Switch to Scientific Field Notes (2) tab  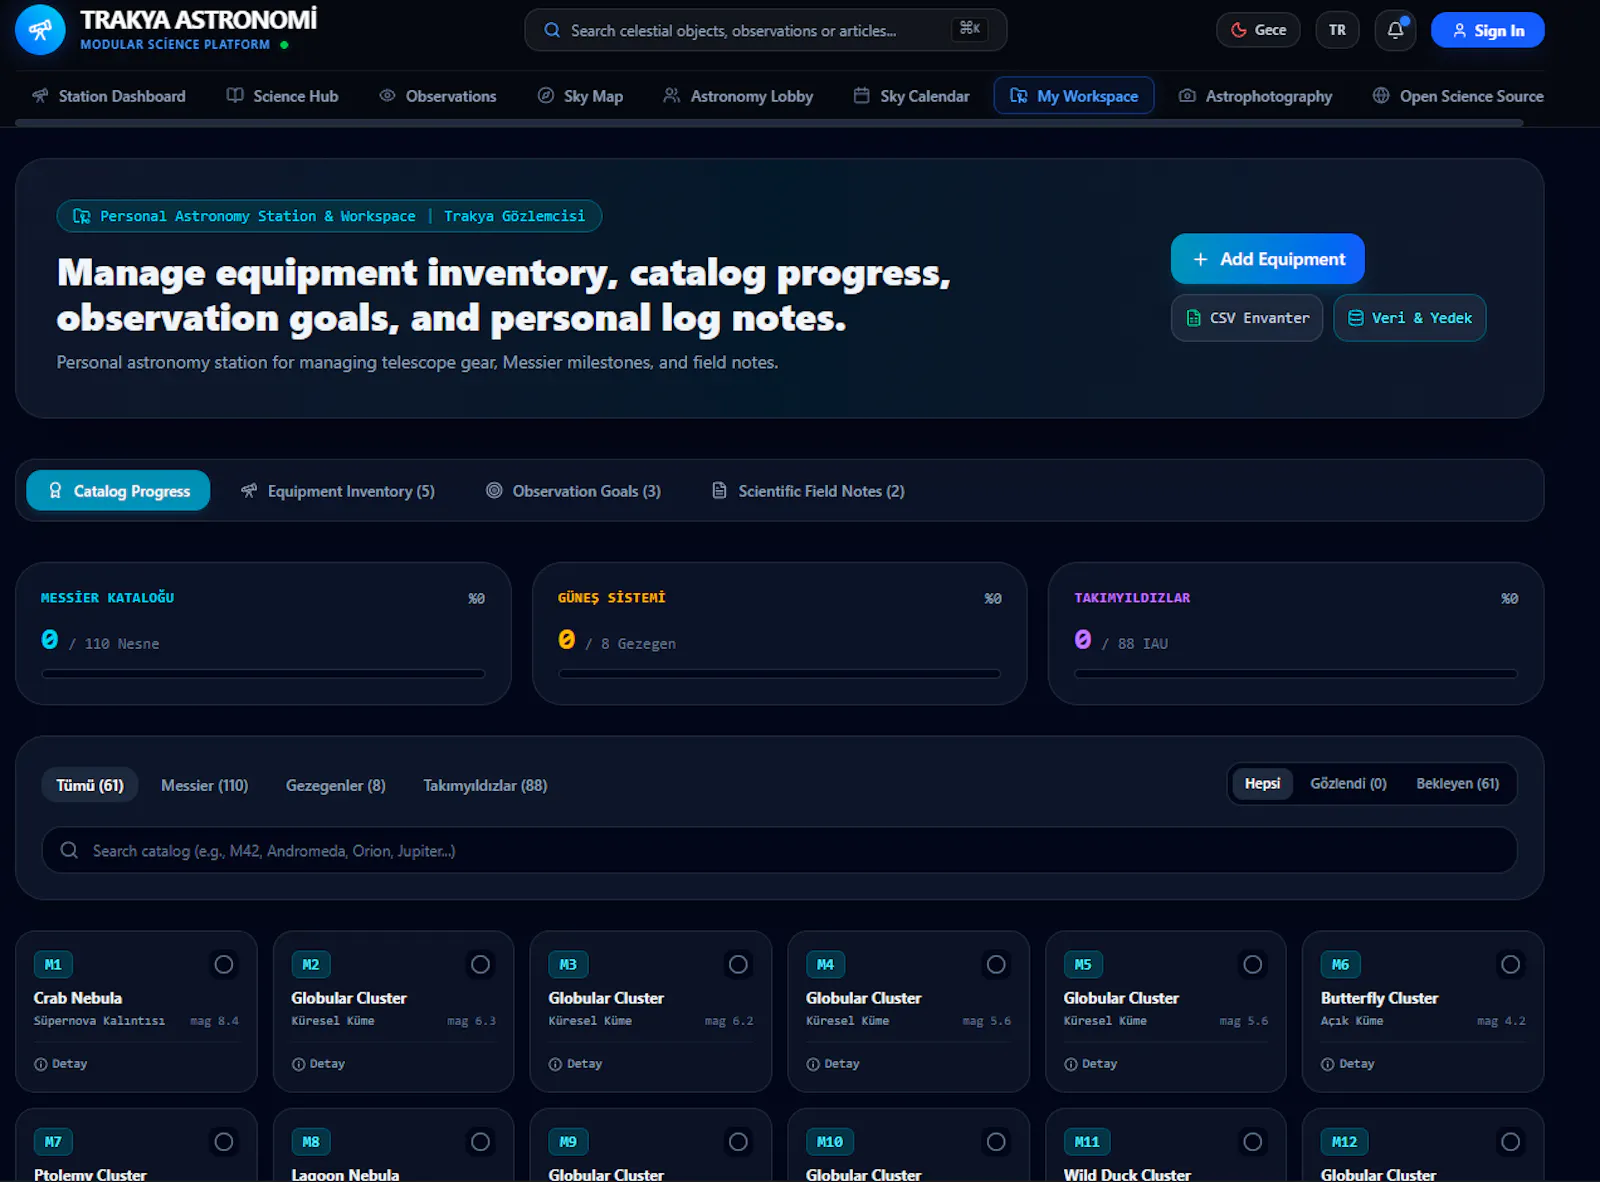808,491
